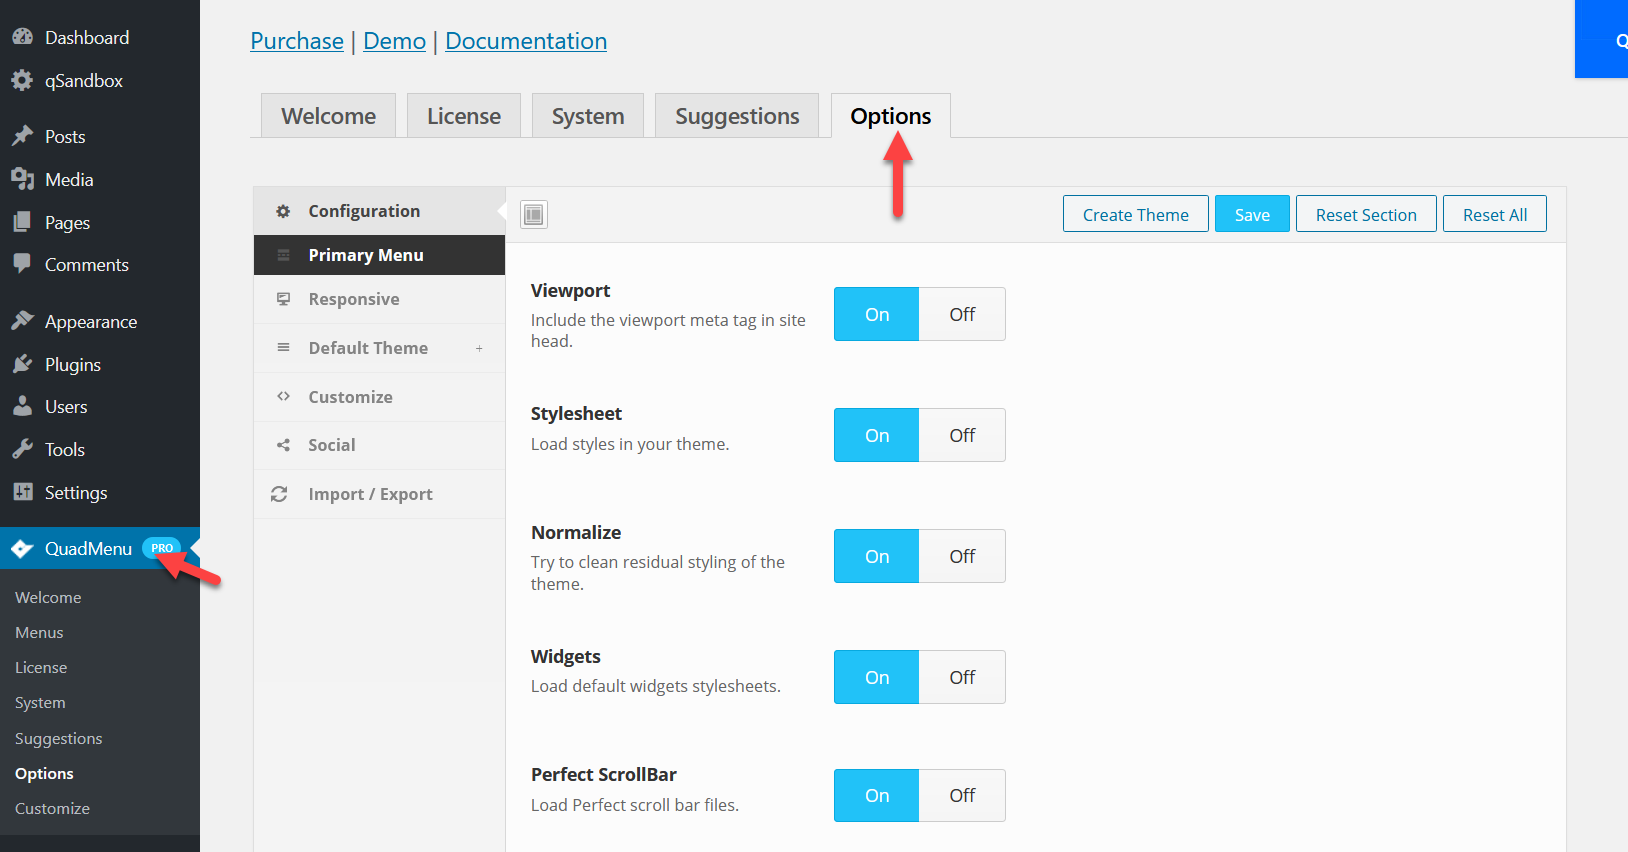This screenshot has width=1628, height=852.
Task: Select the Primary Menu section
Action: coord(379,255)
